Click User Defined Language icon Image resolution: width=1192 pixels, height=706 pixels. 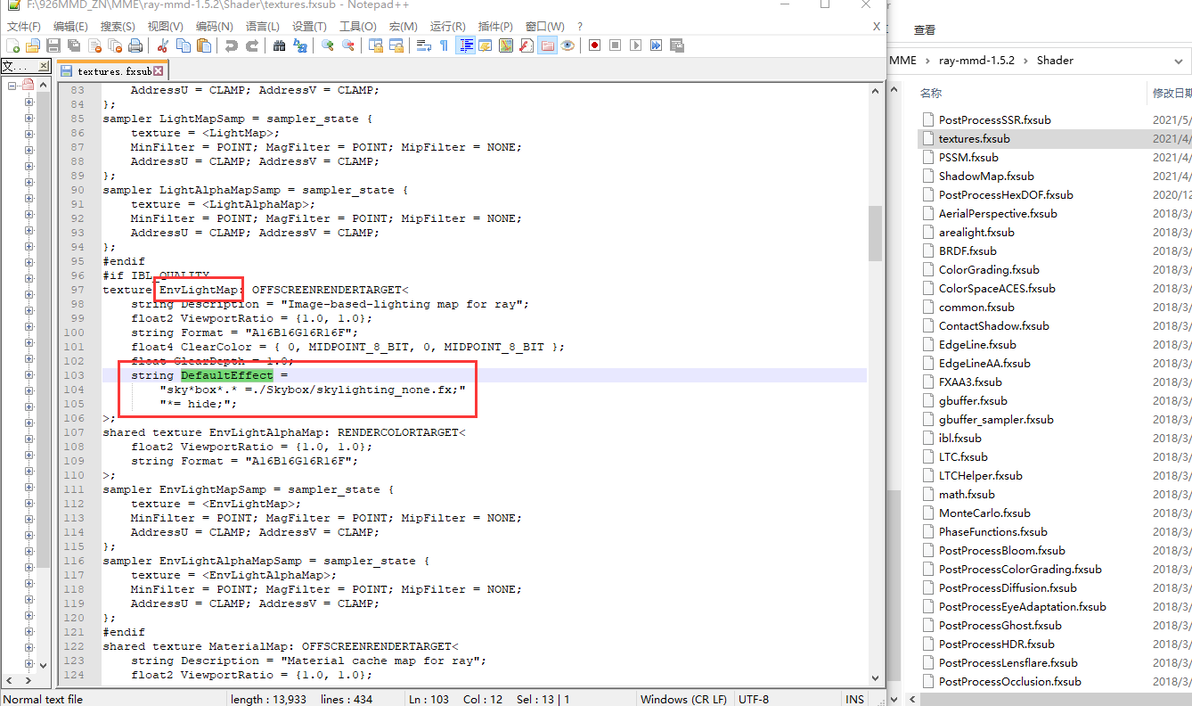tap(485, 46)
